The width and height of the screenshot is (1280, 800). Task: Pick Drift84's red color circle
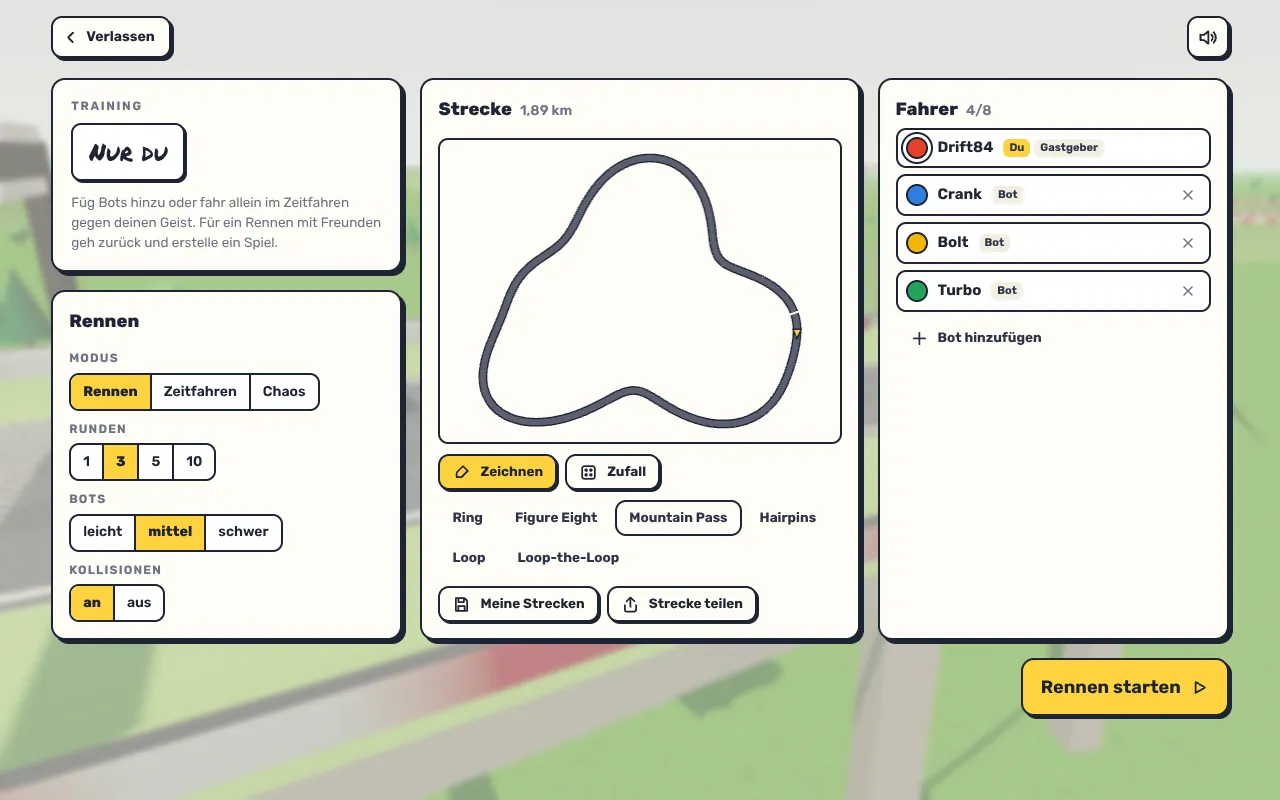[917, 148]
